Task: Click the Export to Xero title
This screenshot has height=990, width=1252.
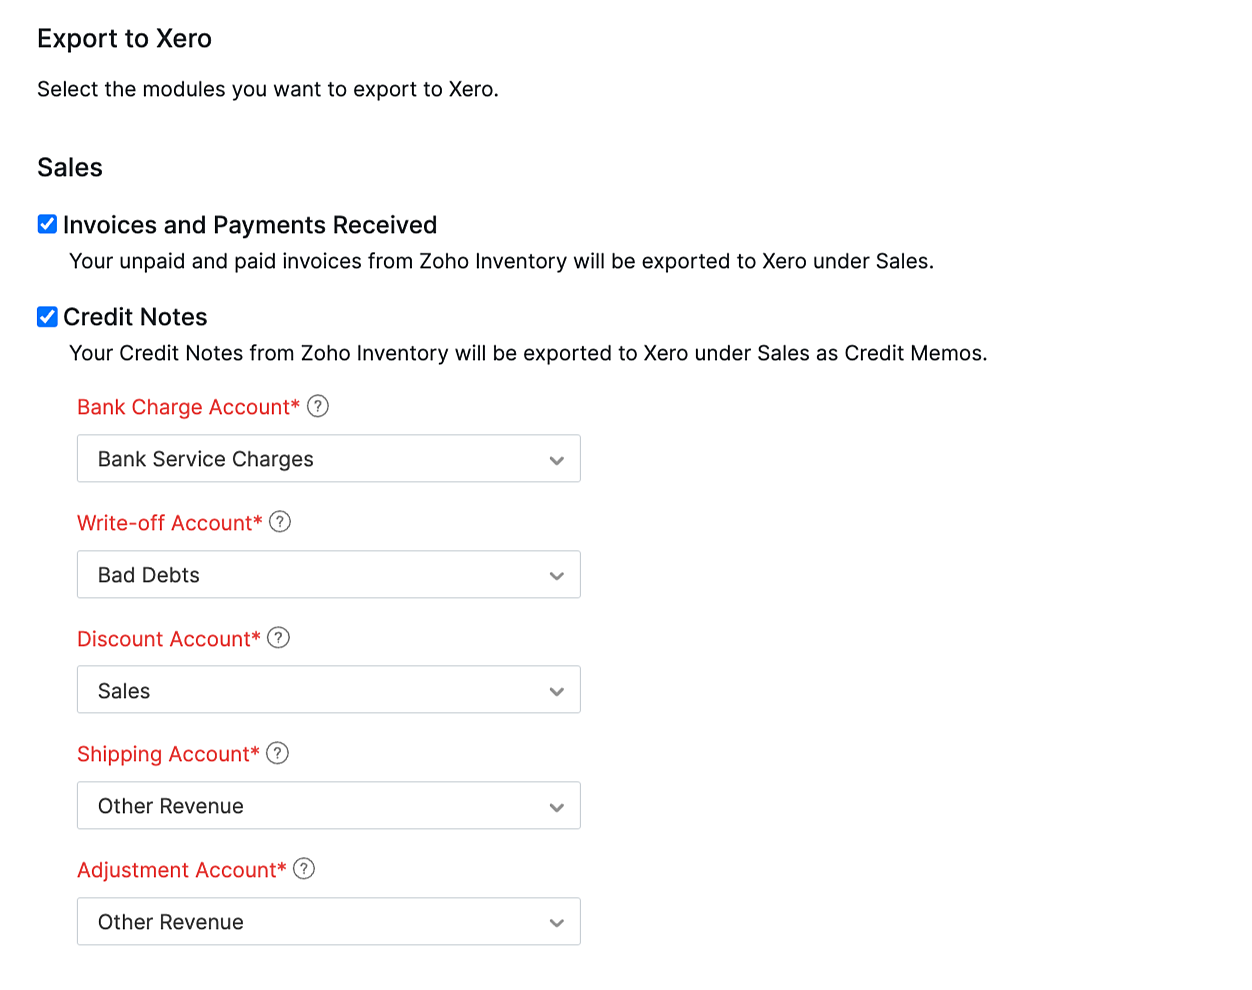Action: pyautogui.click(x=124, y=38)
